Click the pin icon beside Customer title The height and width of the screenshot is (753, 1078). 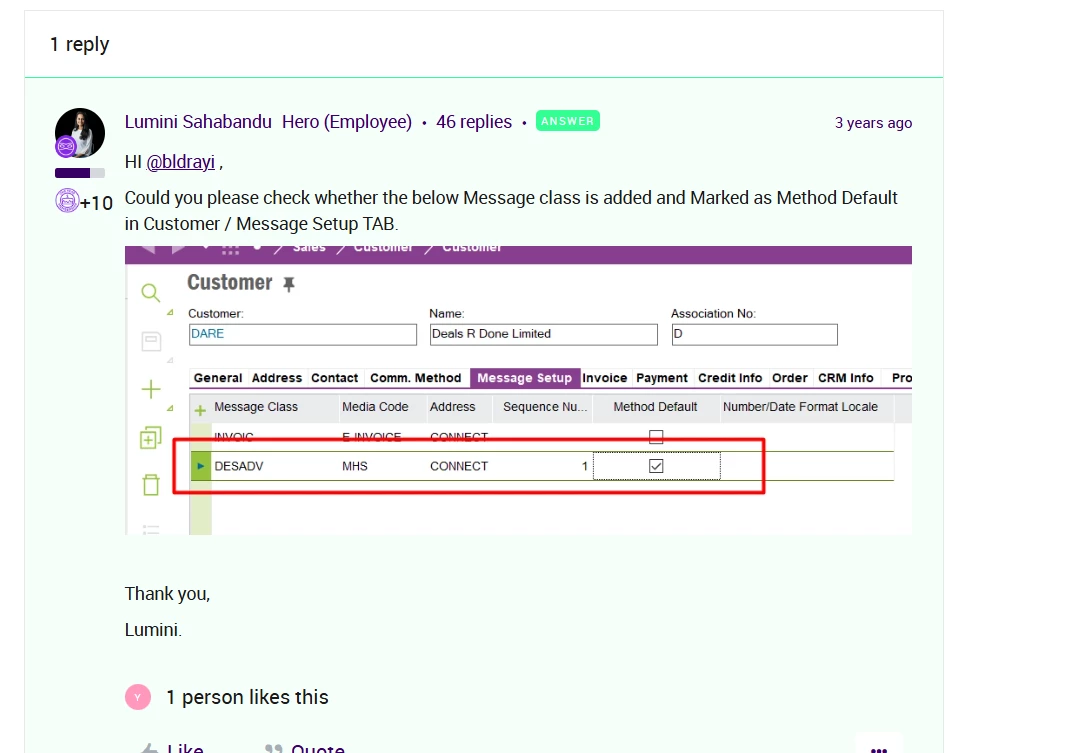(x=289, y=284)
